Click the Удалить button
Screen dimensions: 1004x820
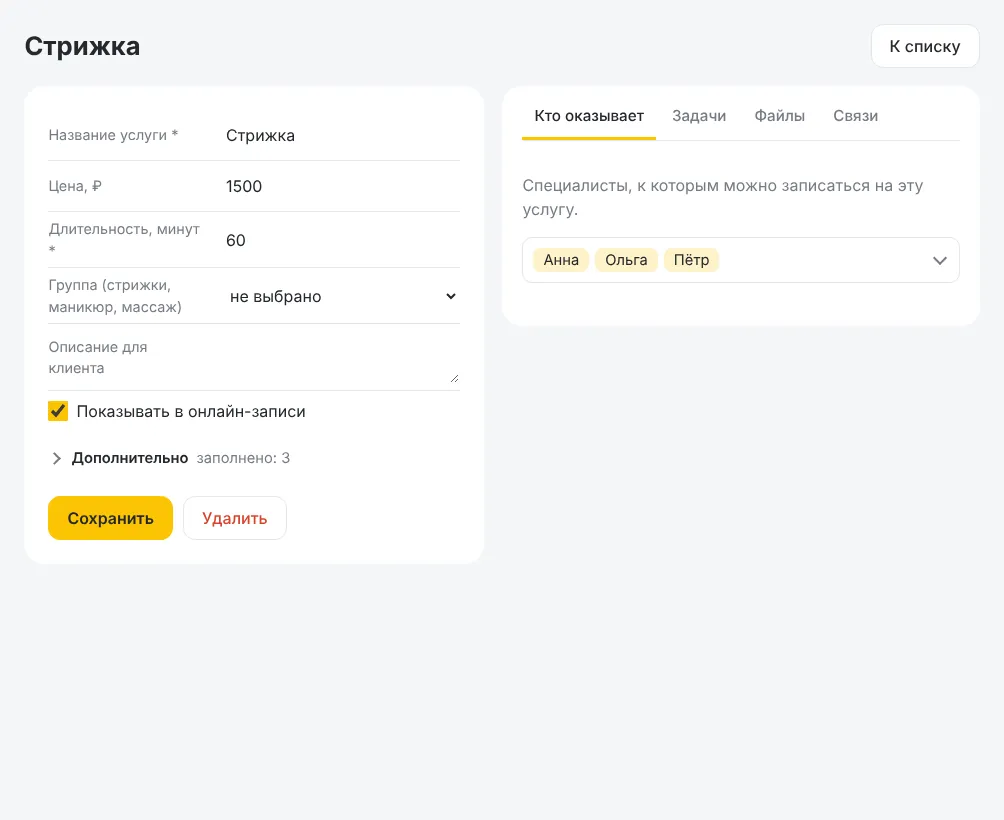(234, 518)
